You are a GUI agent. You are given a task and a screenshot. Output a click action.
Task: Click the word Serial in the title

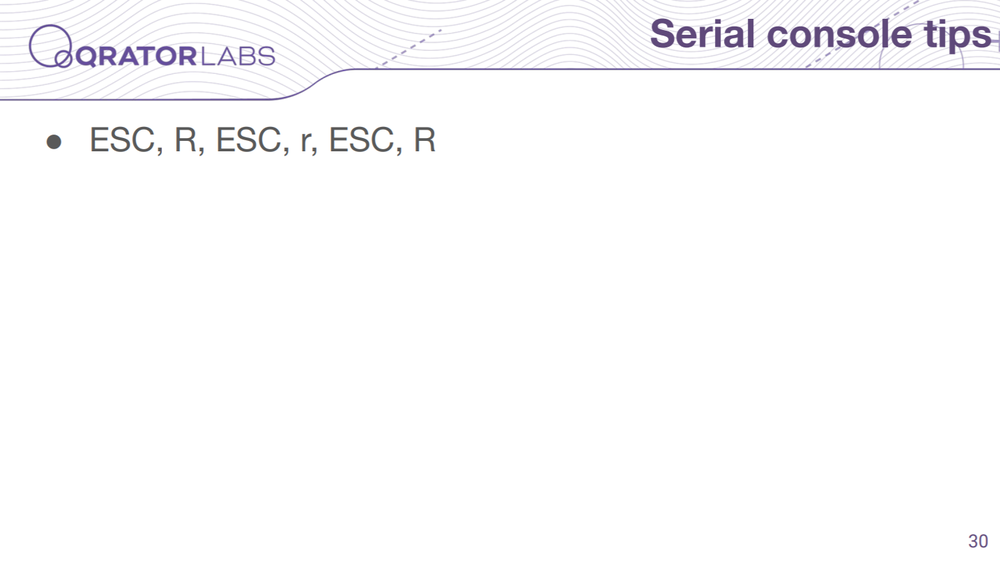pyautogui.click(x=703, y=34)
